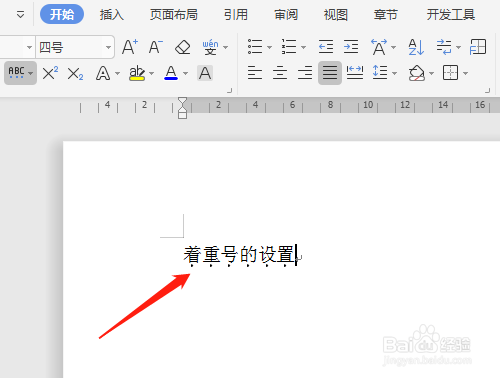
Task: Expand the font color dropdown arrow
Action: tap(185, 73)
